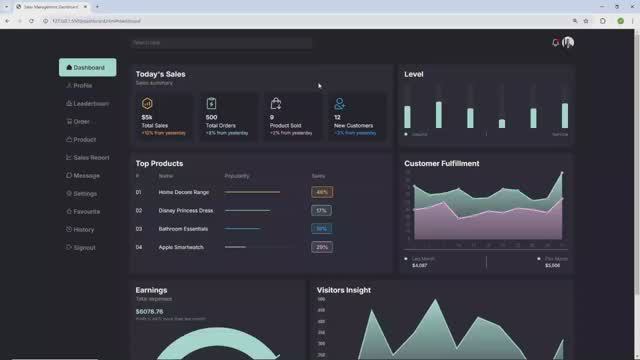The height and width of the screenshot is (360, 640).
Task: Click the browser back arrow
Action: (7, 21)
